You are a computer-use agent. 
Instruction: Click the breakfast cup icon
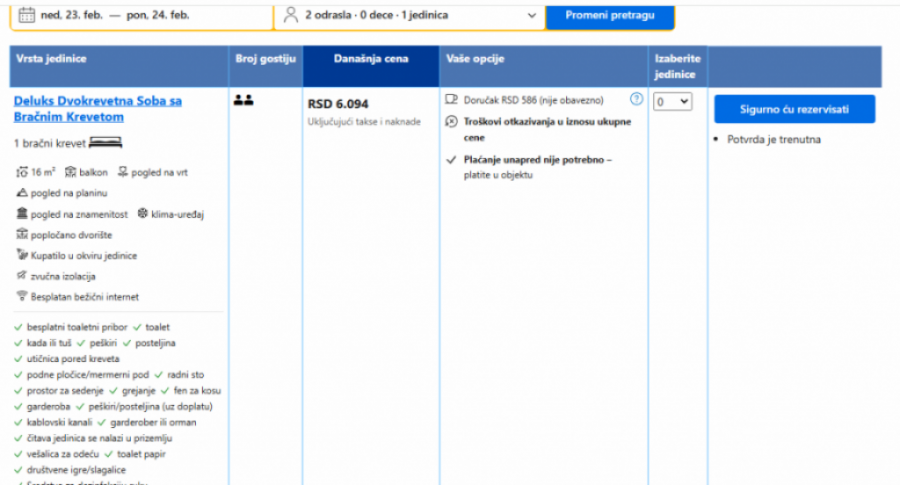451,100
